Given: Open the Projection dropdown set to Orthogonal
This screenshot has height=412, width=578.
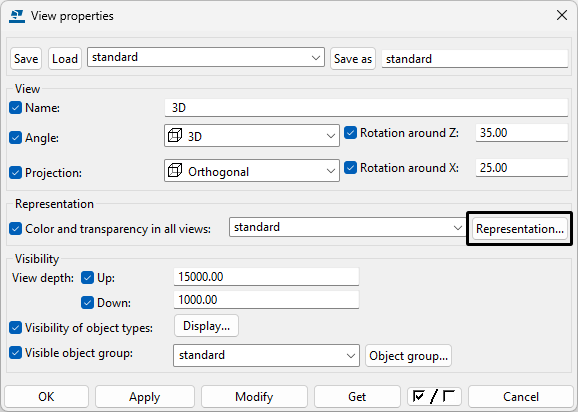Looking at the screenshot, I should pyautogui.click(x=252, y=171).
